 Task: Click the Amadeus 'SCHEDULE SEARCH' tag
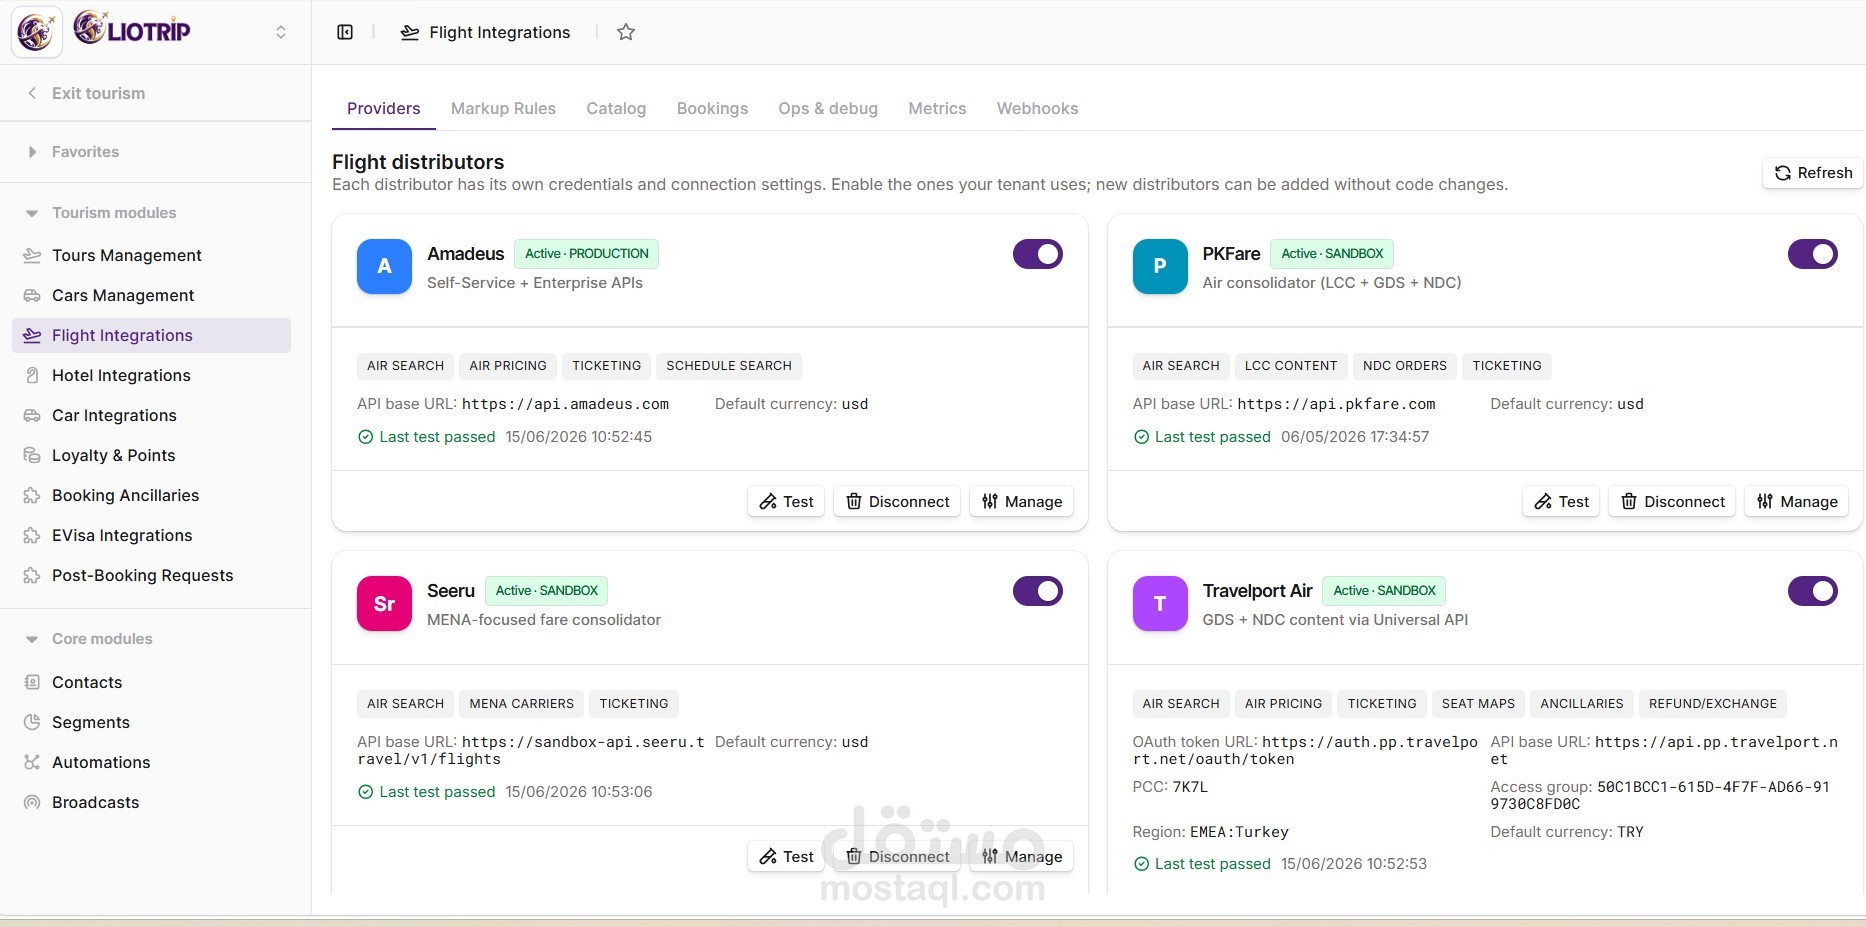[x=729, y=366]
